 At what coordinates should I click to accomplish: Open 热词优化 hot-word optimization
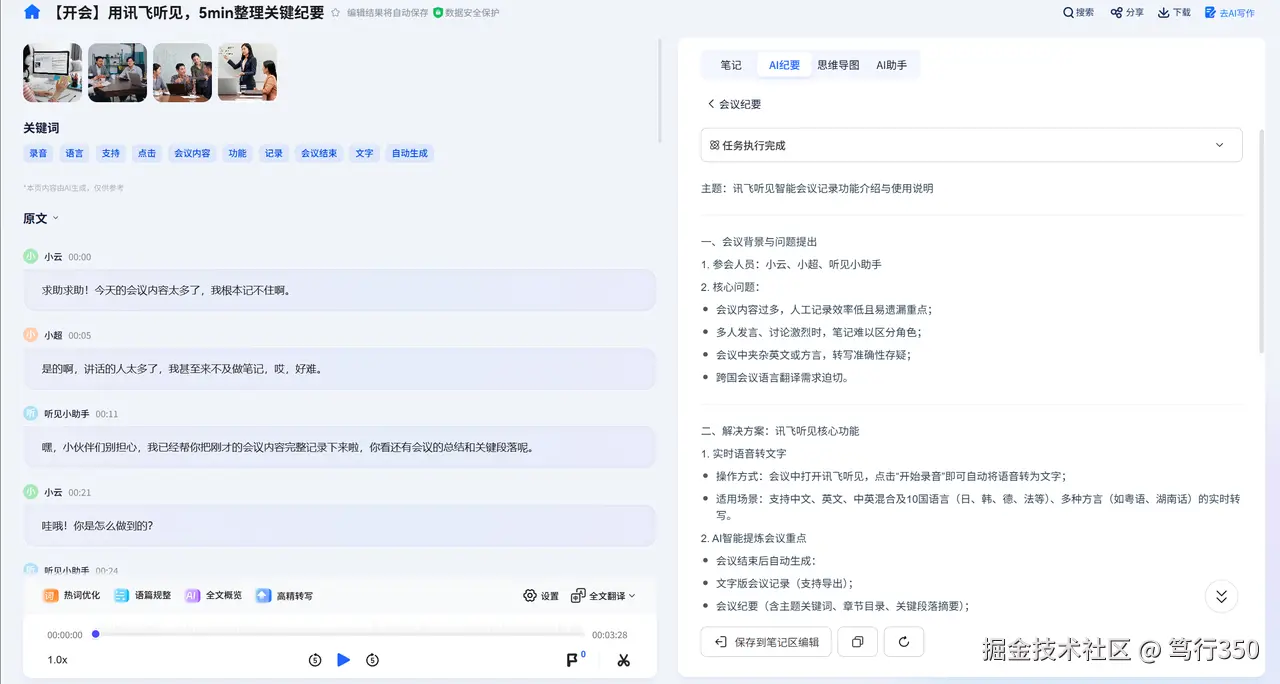tap(72, 595)
